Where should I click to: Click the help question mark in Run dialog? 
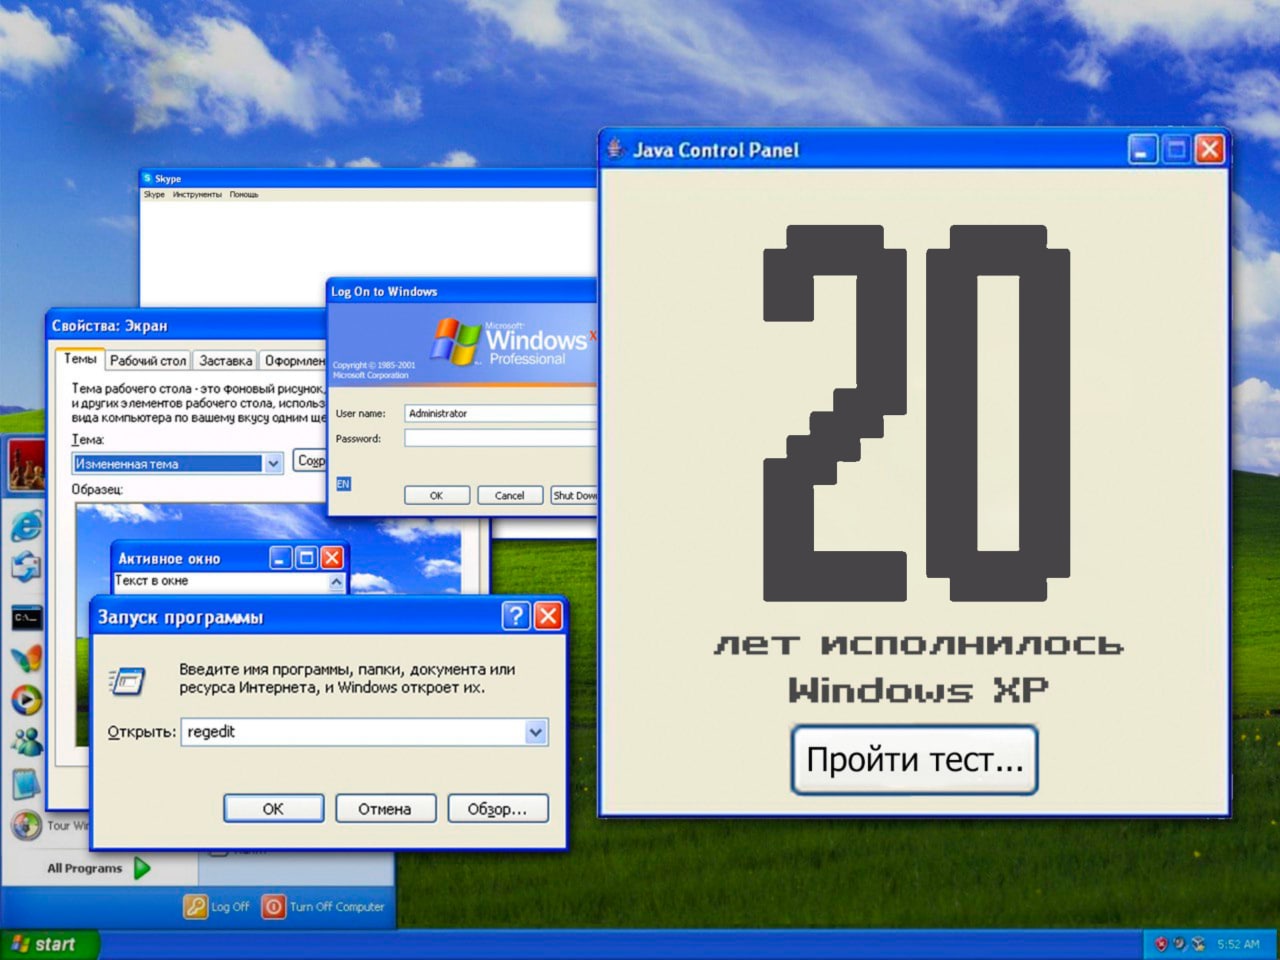(x=516, y=615)
